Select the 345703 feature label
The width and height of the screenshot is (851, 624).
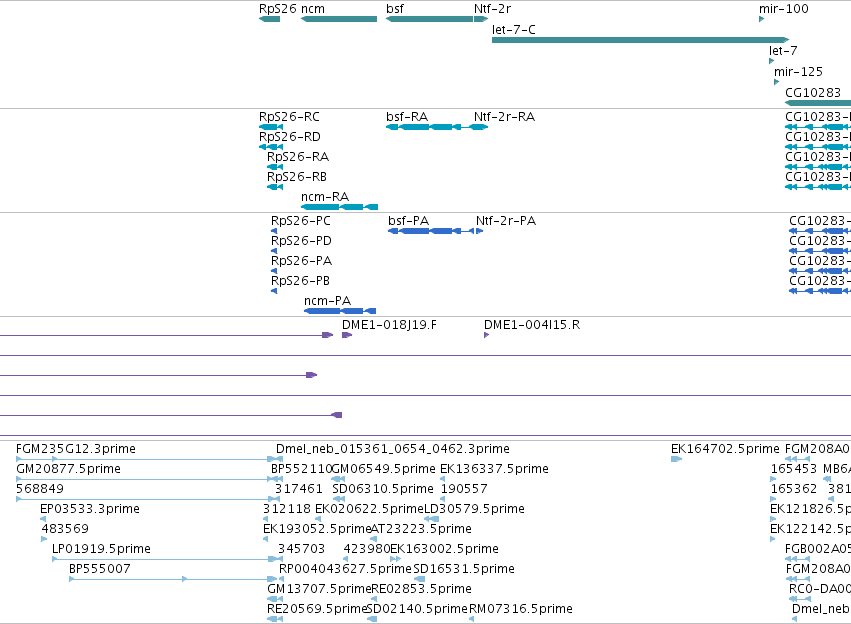pos(302,549)
